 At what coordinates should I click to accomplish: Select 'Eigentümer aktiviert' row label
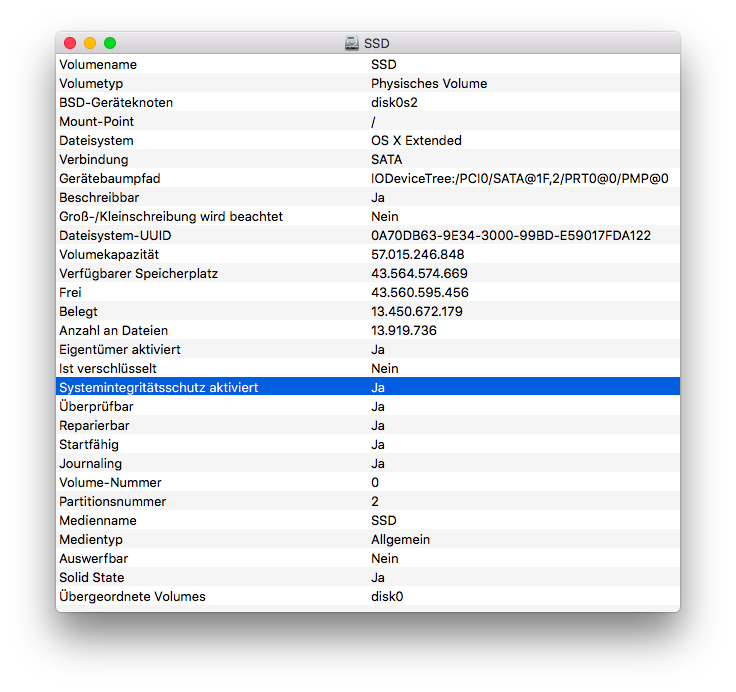120,350
